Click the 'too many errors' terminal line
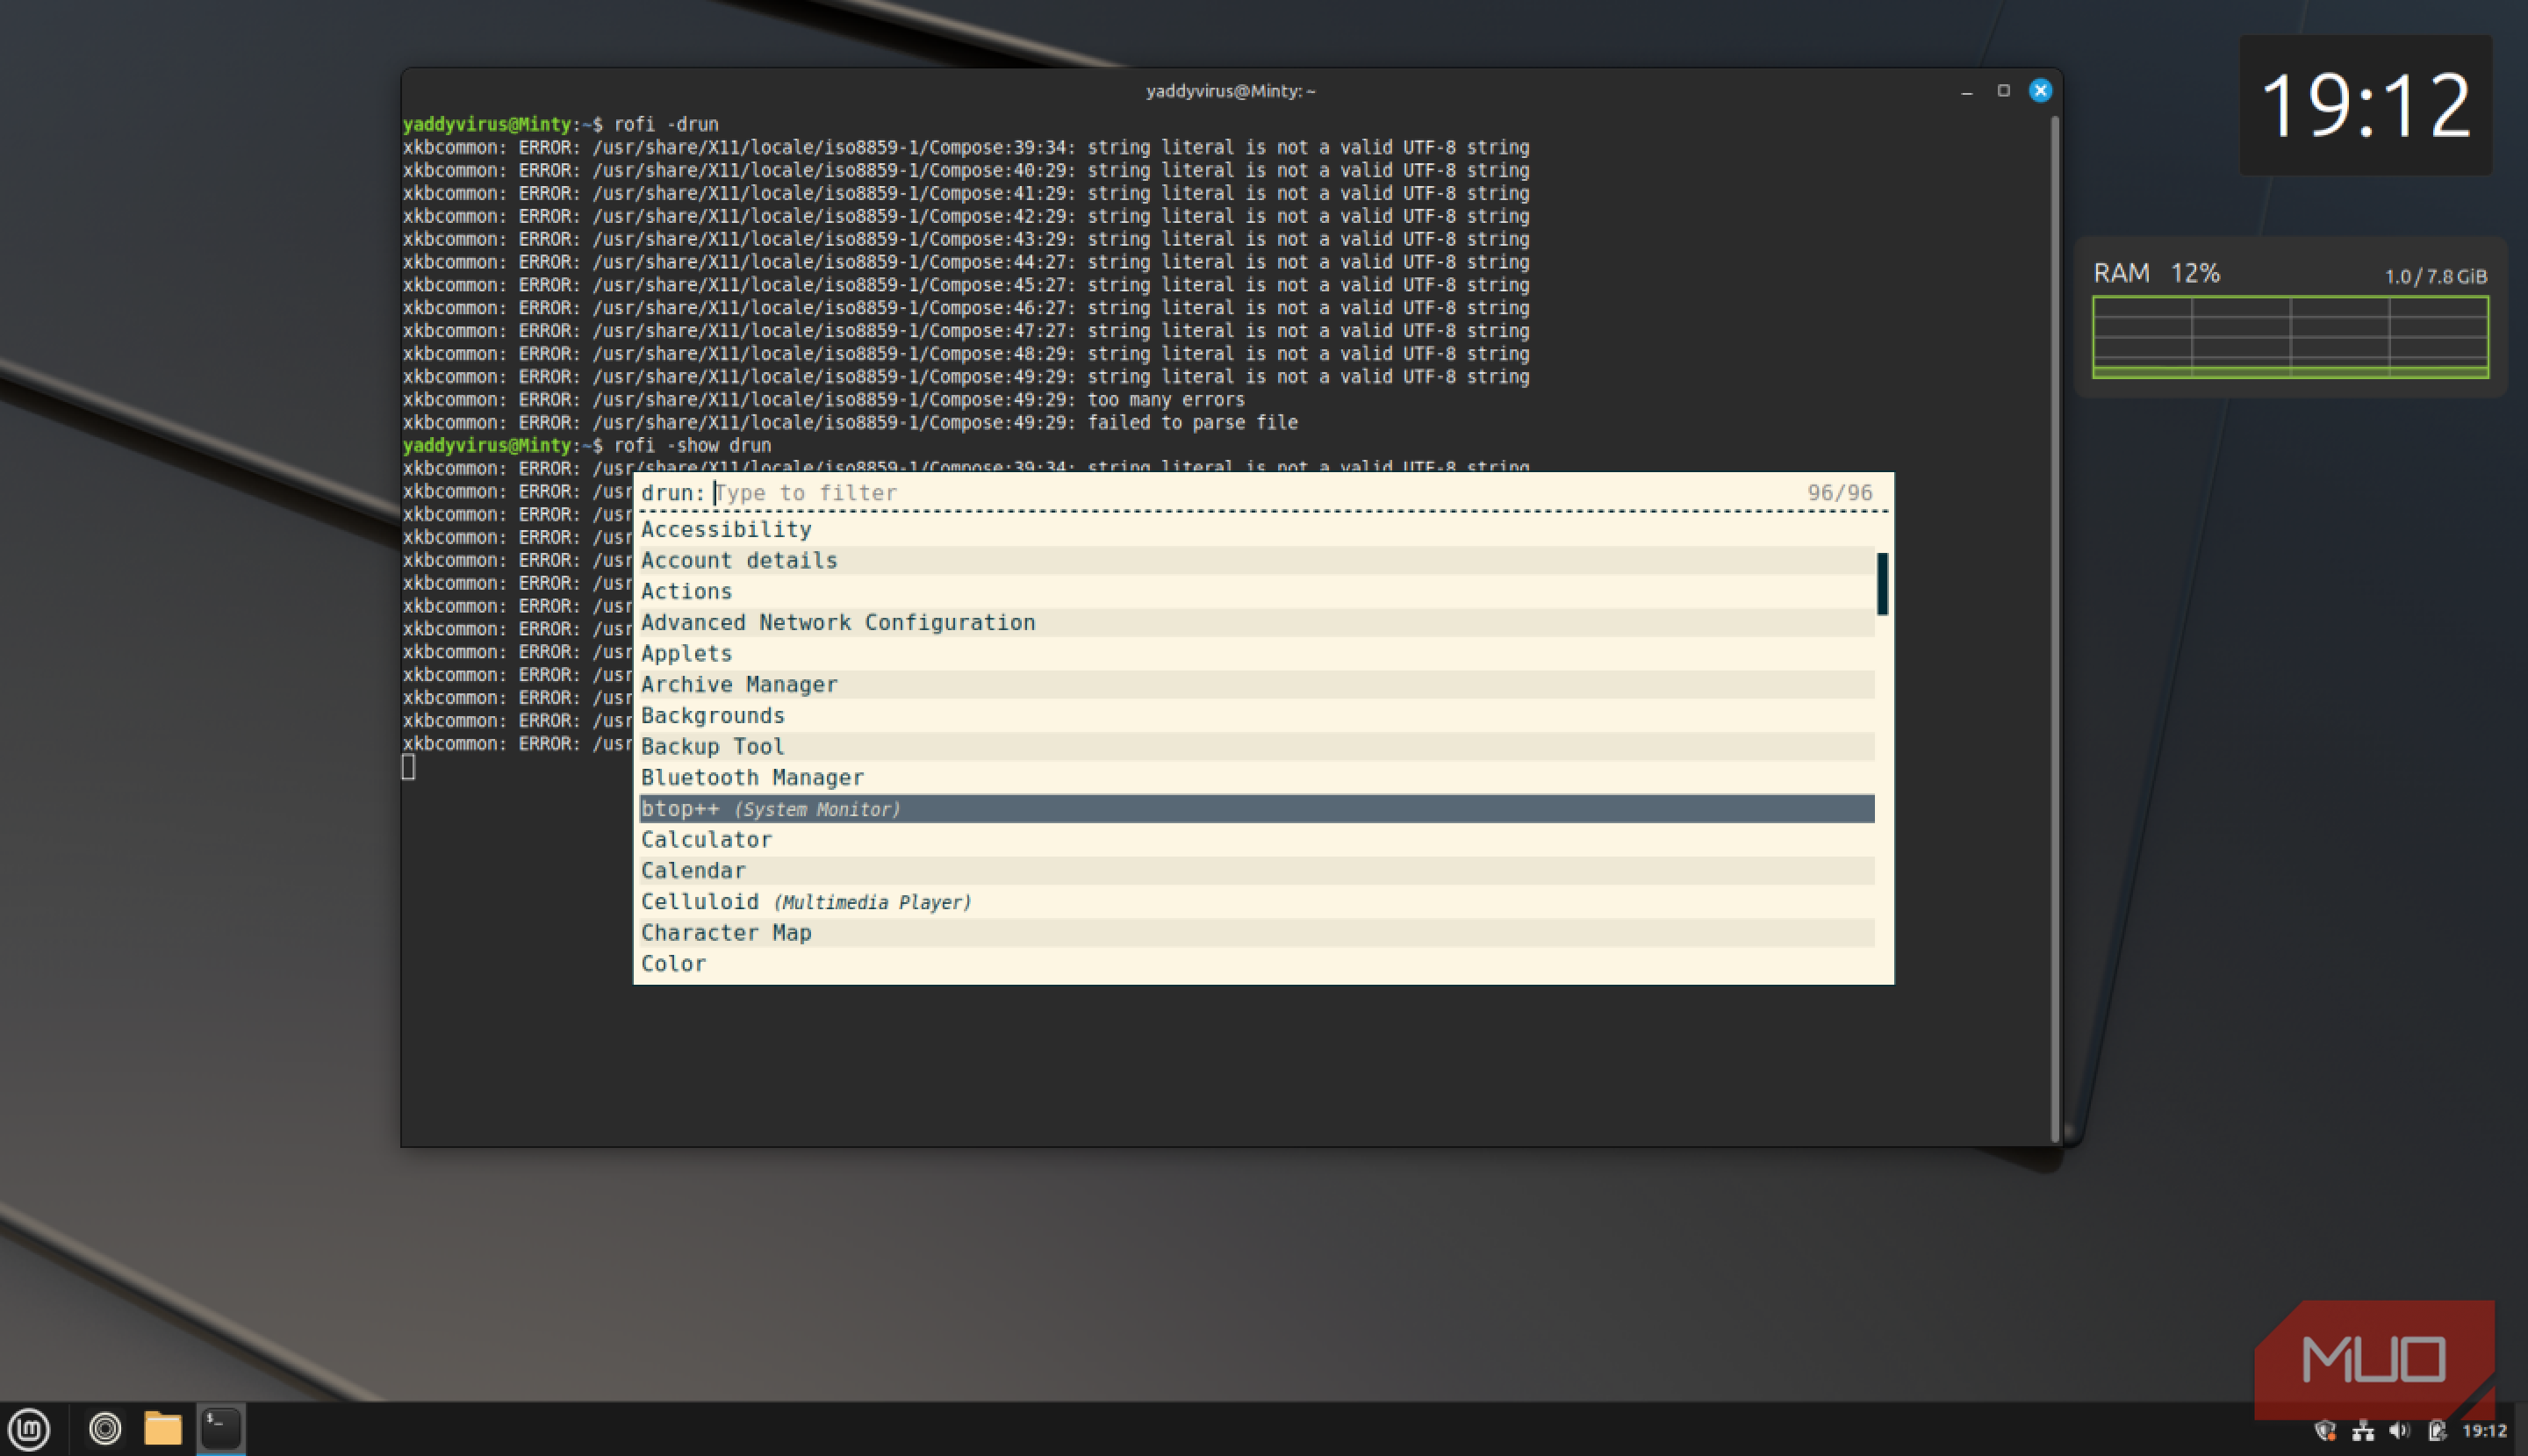The height and width of the screenshot is (1456, 2528). (824, 400)
